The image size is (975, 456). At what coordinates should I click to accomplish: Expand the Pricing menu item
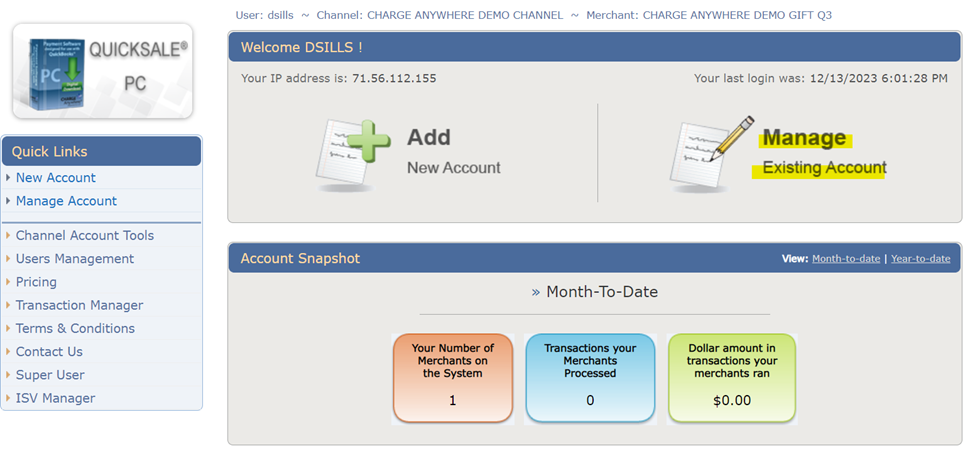tap(36, 282)
